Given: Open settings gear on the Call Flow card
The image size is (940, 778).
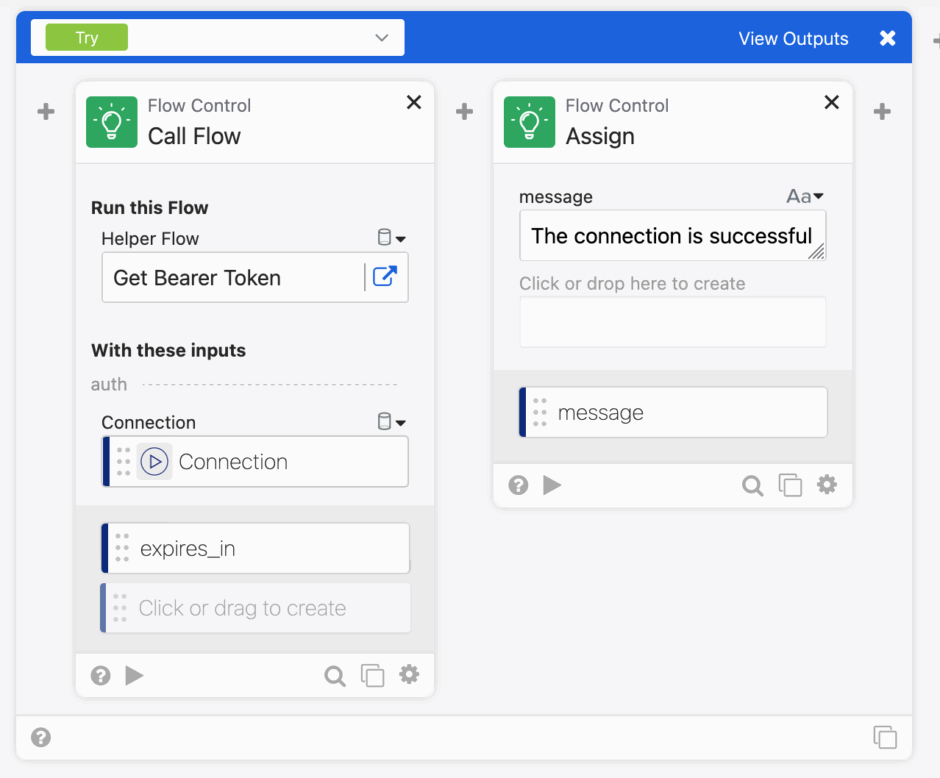Looking at the screenshot, I should coord(409,675).
